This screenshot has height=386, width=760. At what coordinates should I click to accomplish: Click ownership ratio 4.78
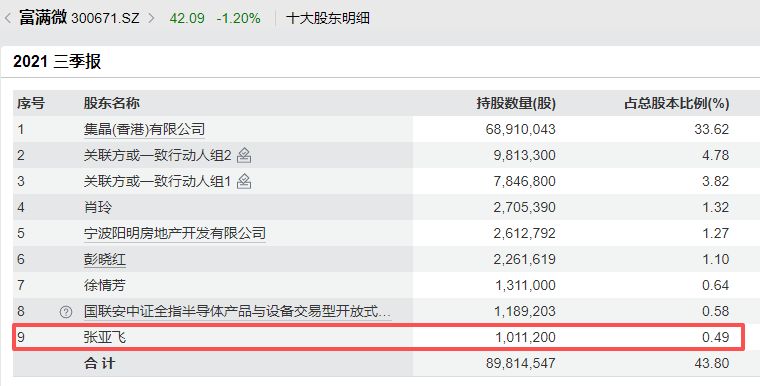tap(715, 156)
